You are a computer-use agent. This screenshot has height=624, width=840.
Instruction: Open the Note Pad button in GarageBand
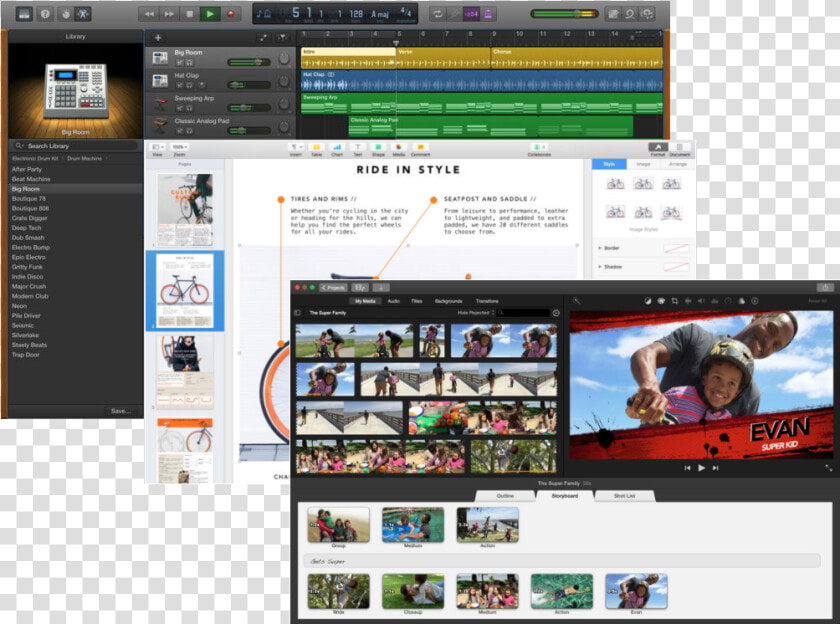[613, 14]
